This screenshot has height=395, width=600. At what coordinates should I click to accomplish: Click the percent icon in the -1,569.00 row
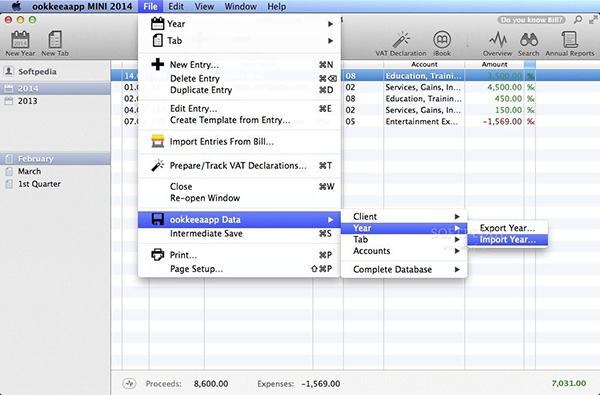tap(530, 122)
